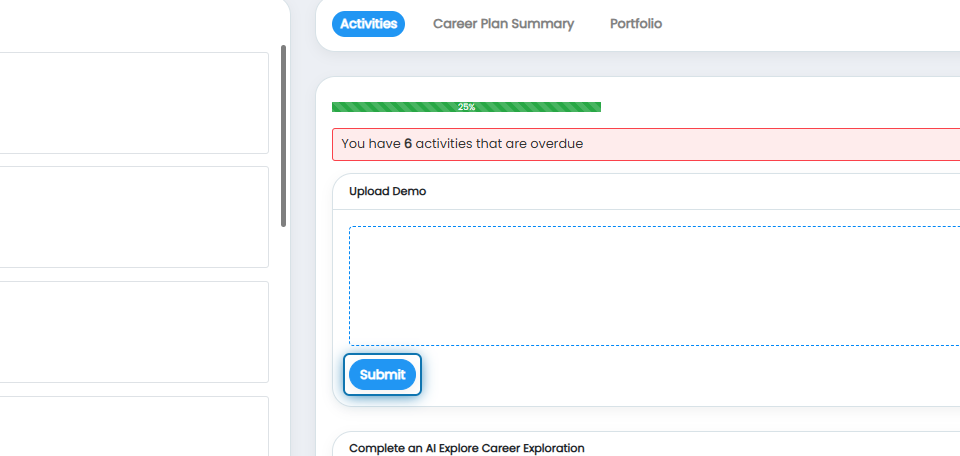Click scrollbar track below the gray thumb
Viewport: 960px width, 456px height.
coord(283,340)
